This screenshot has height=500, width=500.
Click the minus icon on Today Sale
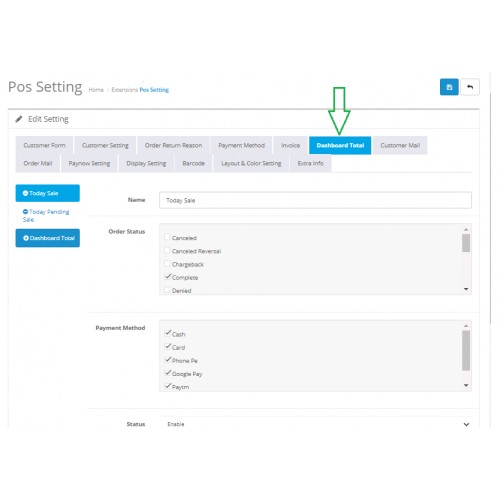coord(25,193)
